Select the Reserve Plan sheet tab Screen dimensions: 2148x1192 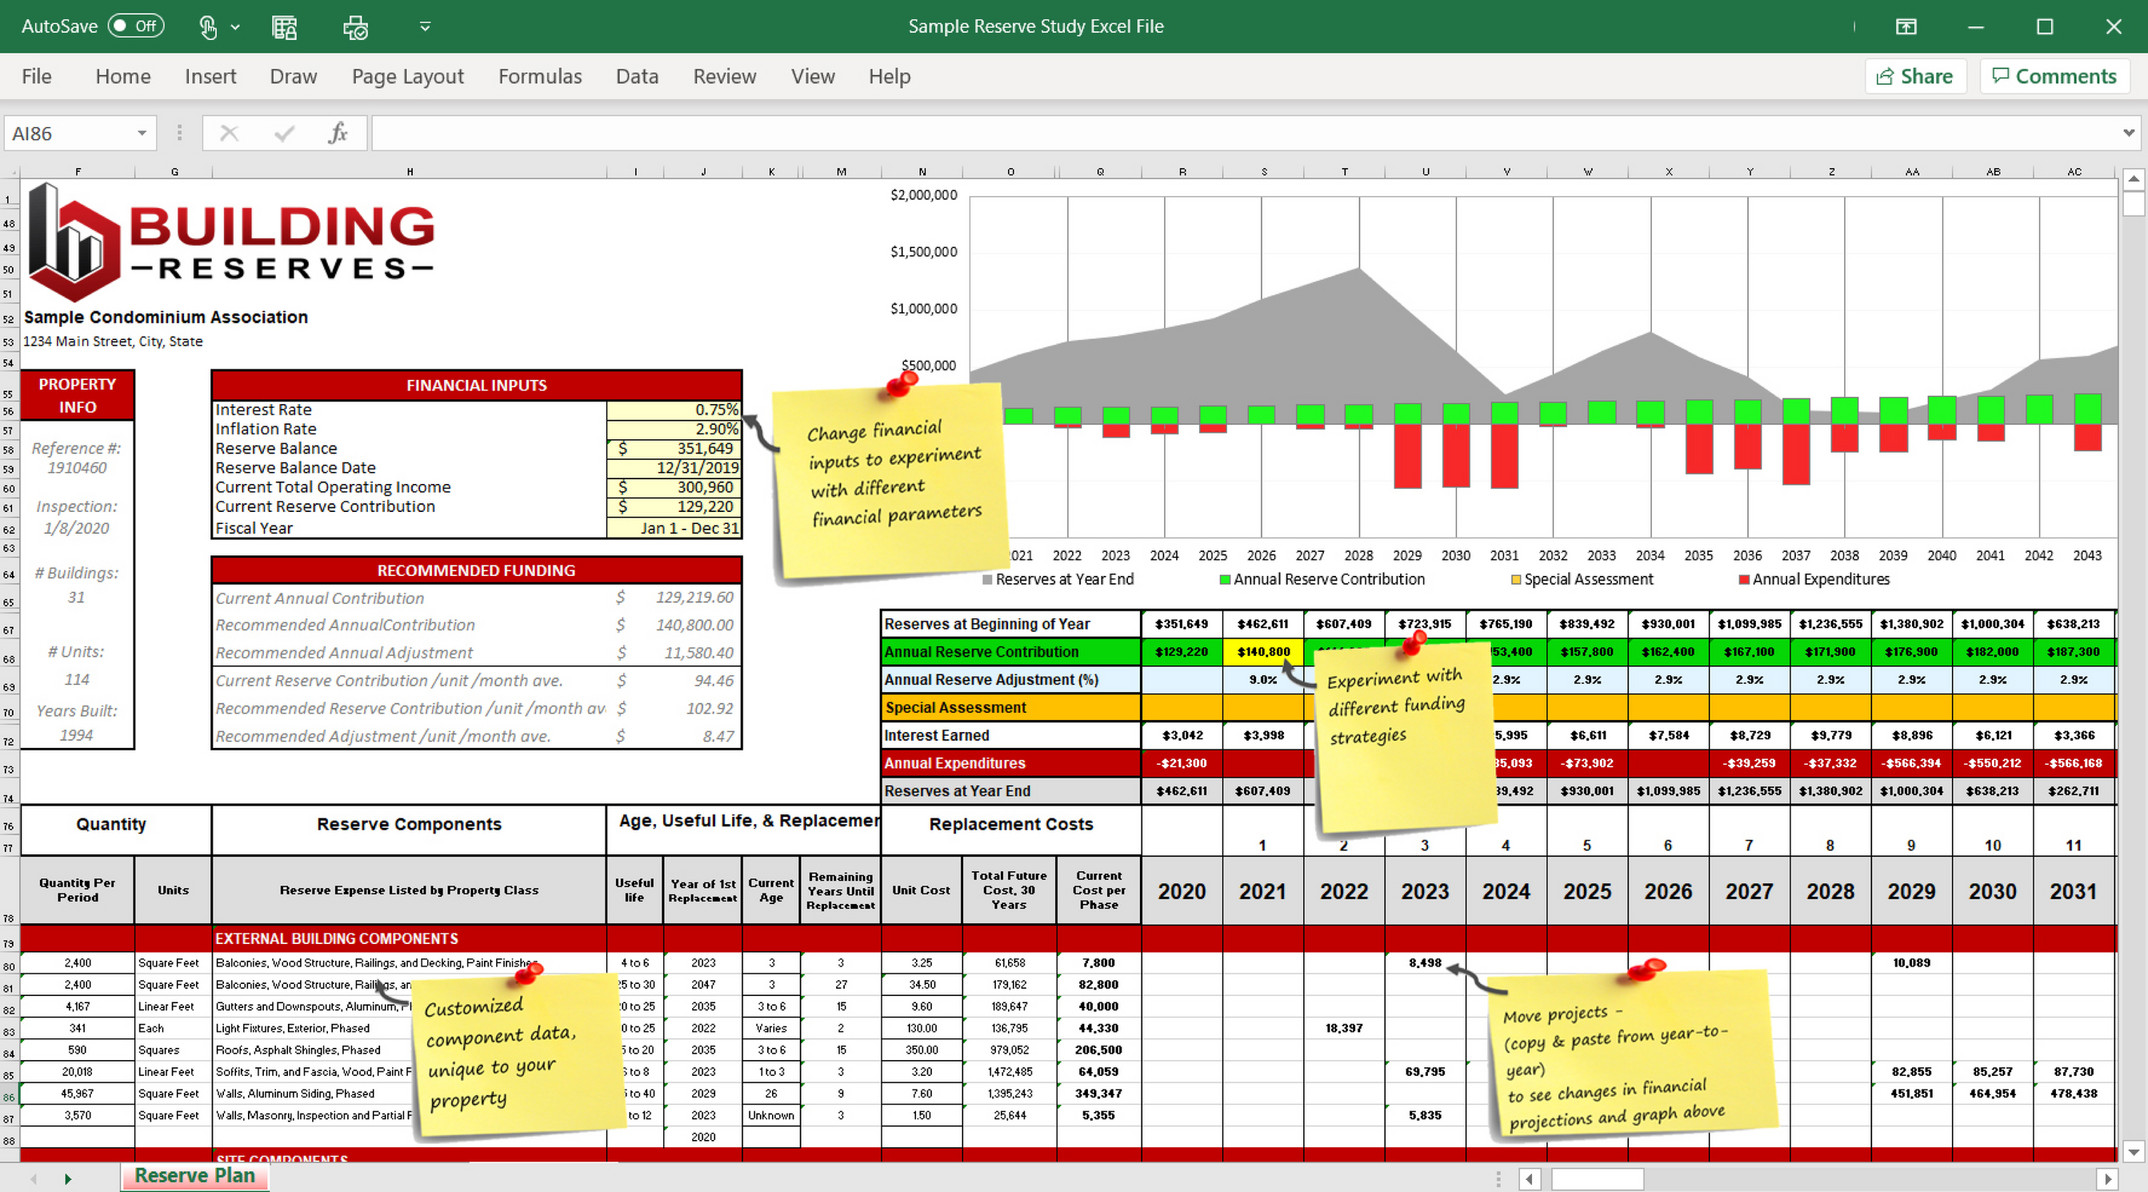194,1175
